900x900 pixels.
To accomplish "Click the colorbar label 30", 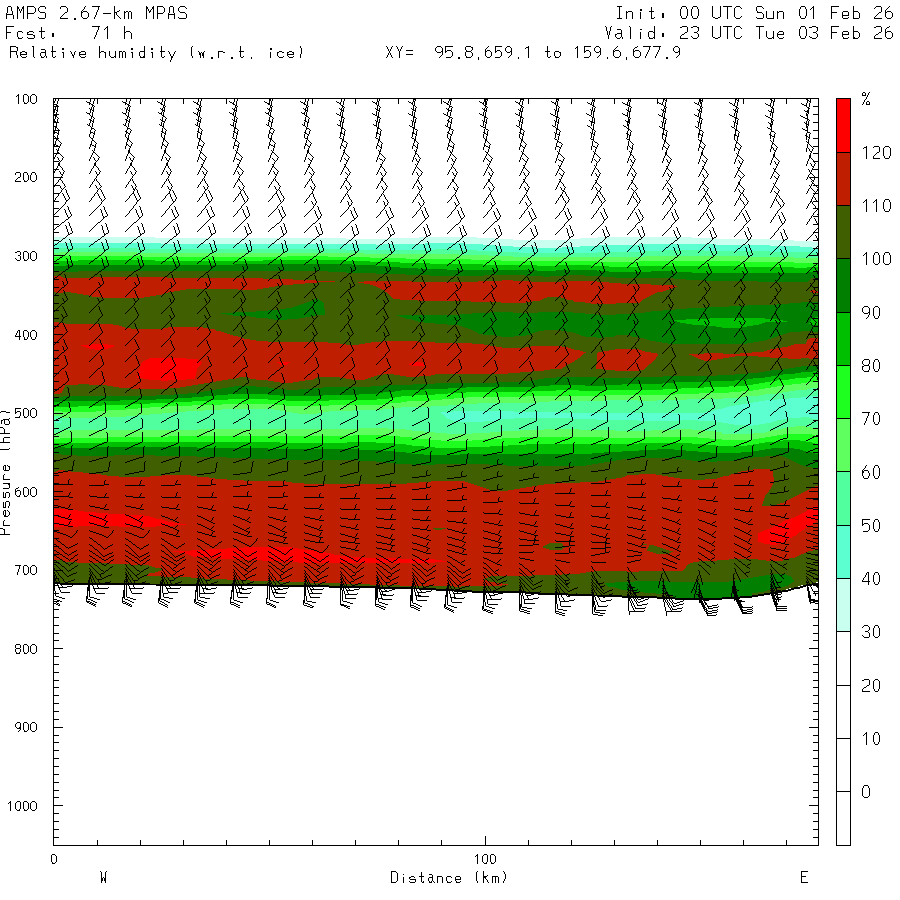I will [871, 632].
